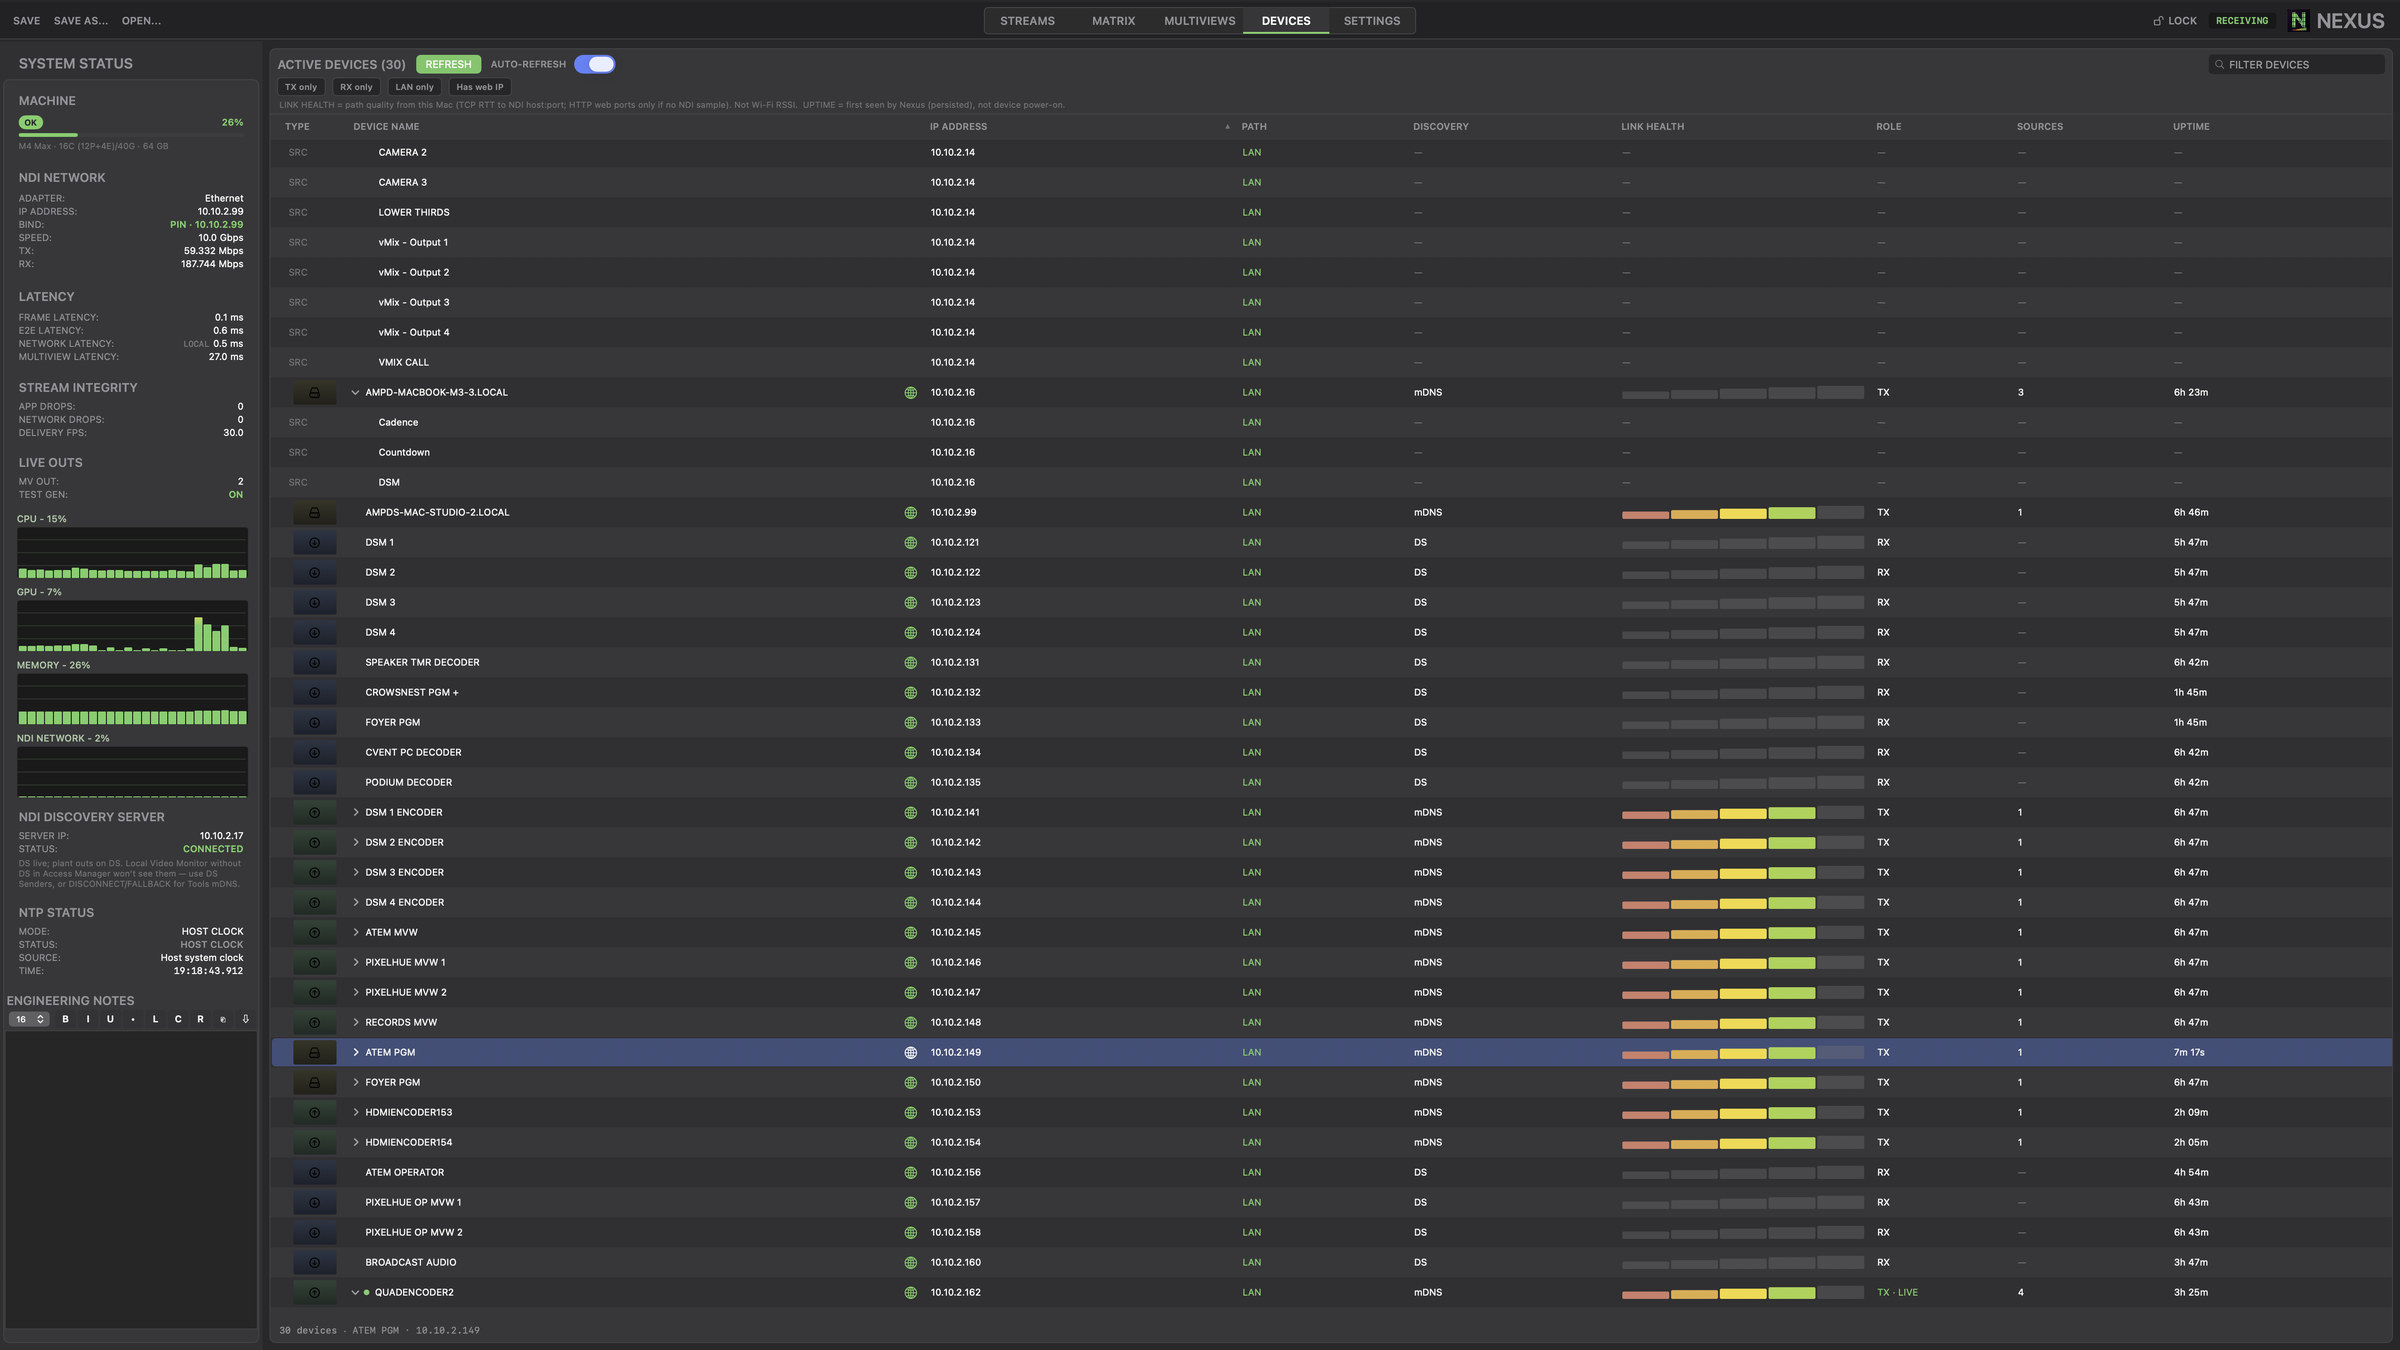Click the lock icon beside LOCK

[x=2158, y=21]
